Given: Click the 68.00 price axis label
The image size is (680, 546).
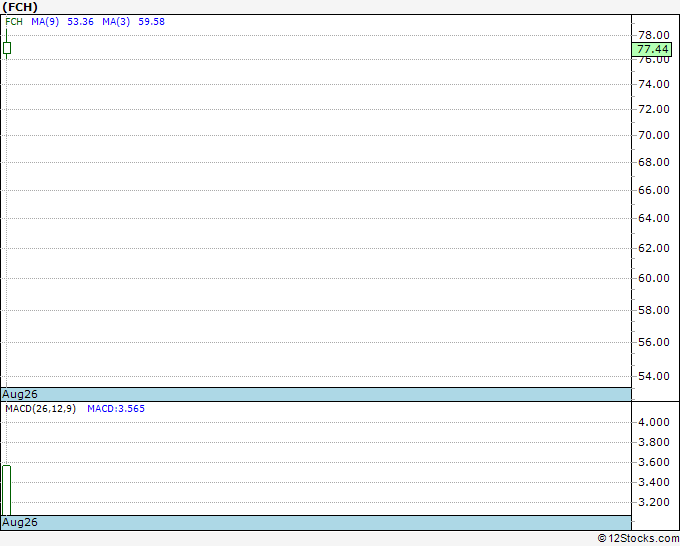Looking at the screenshot, I should click(x=654, y=162).
